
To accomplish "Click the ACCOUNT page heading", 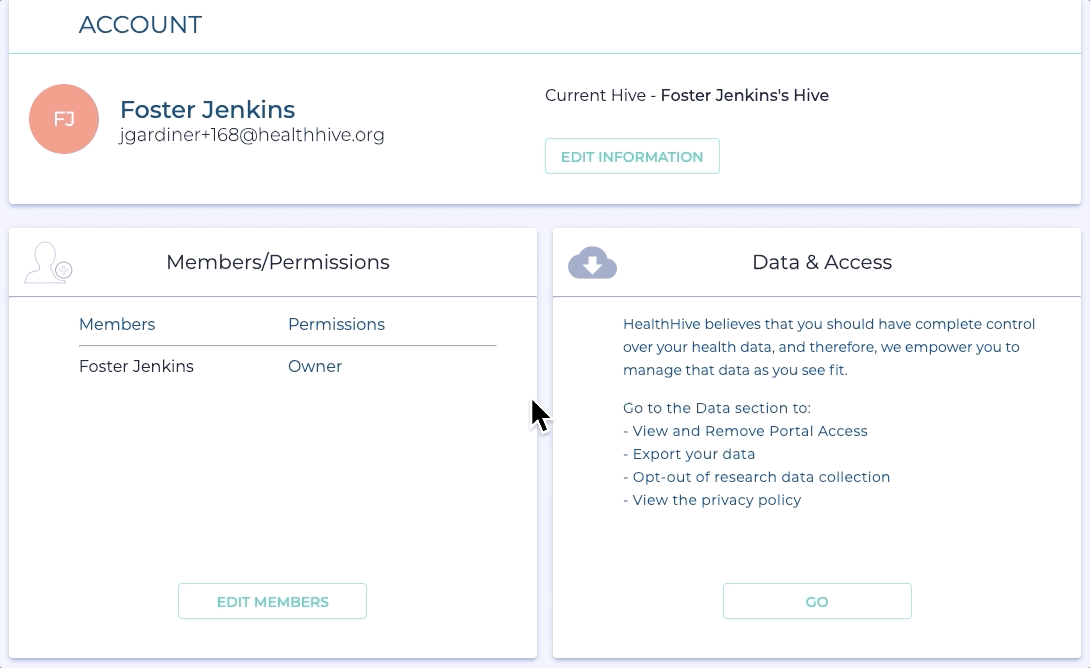I will [140, 25].
